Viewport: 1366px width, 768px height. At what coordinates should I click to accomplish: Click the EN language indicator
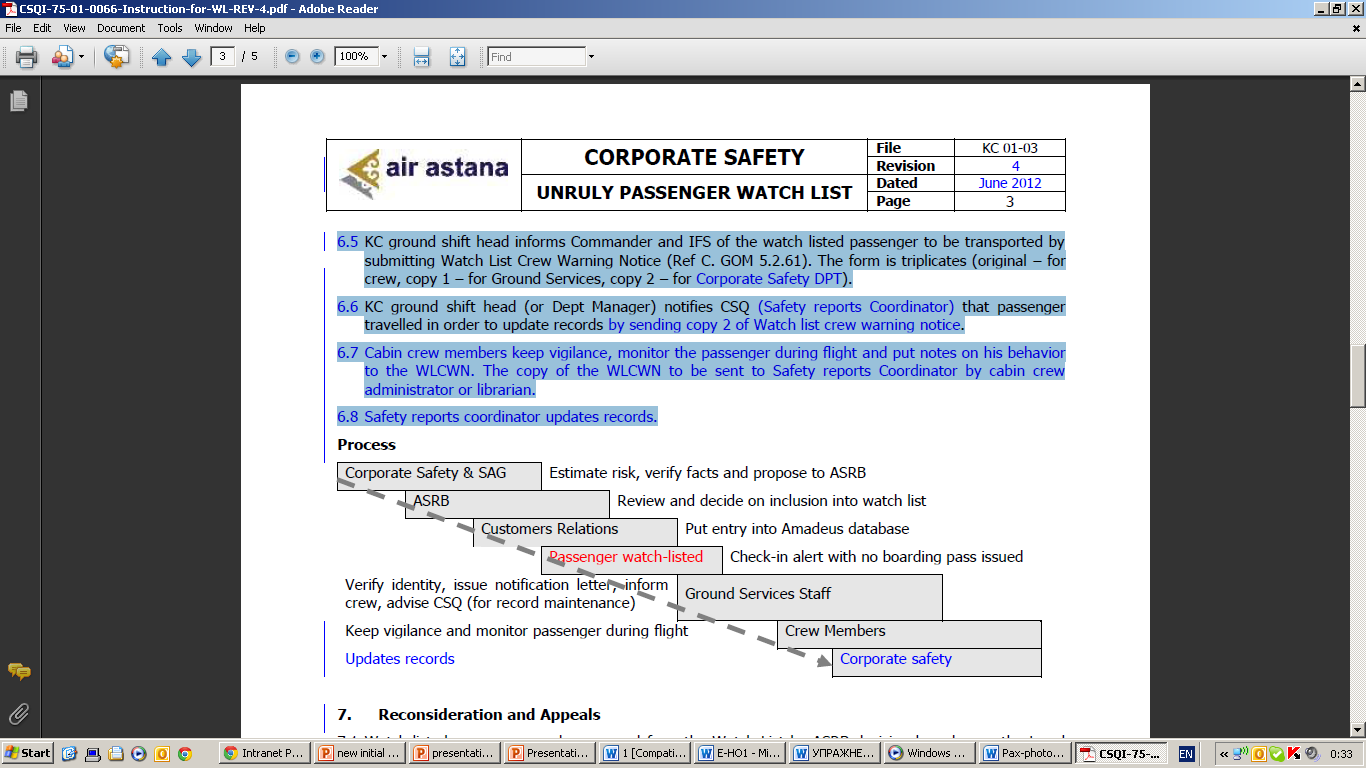click(1186, 753)
